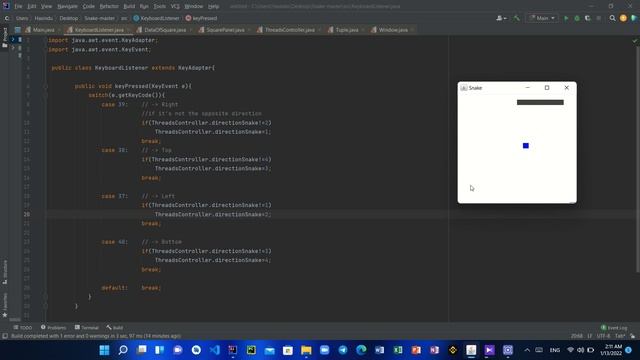
Task: Open Excel from the taskbar
Action: [398, 350]
